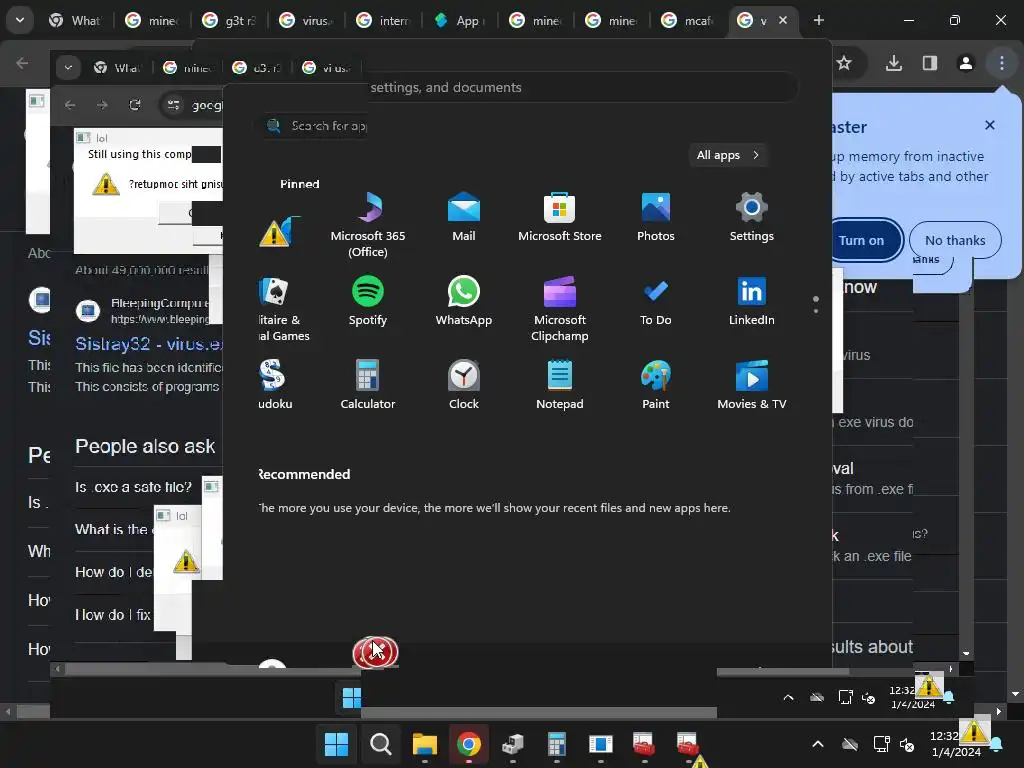This screenshot has width=1024, height=768.
Task: Click the taskbar notification bell
Action: click(996, 744)
